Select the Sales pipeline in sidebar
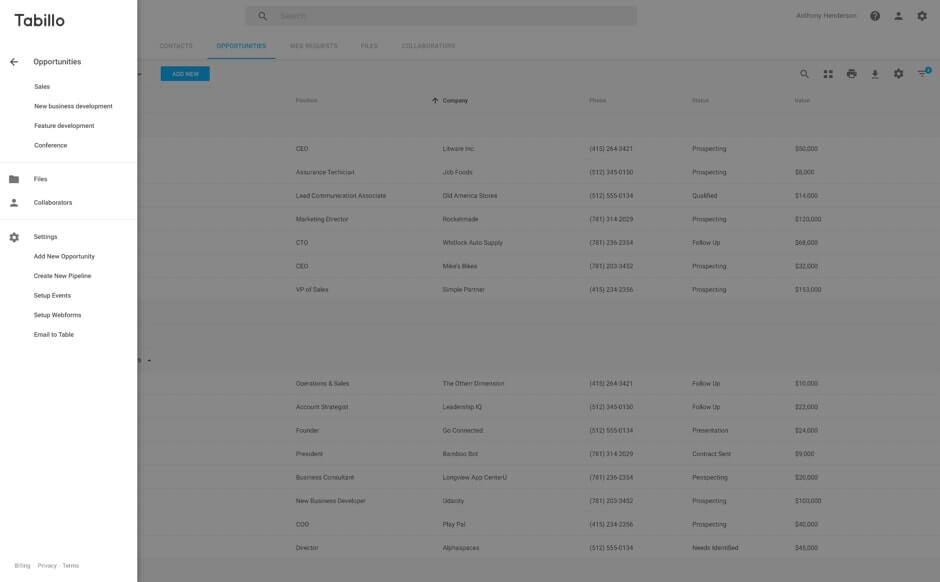Screen dimensions: 940x582 click(x=42, y=87)
